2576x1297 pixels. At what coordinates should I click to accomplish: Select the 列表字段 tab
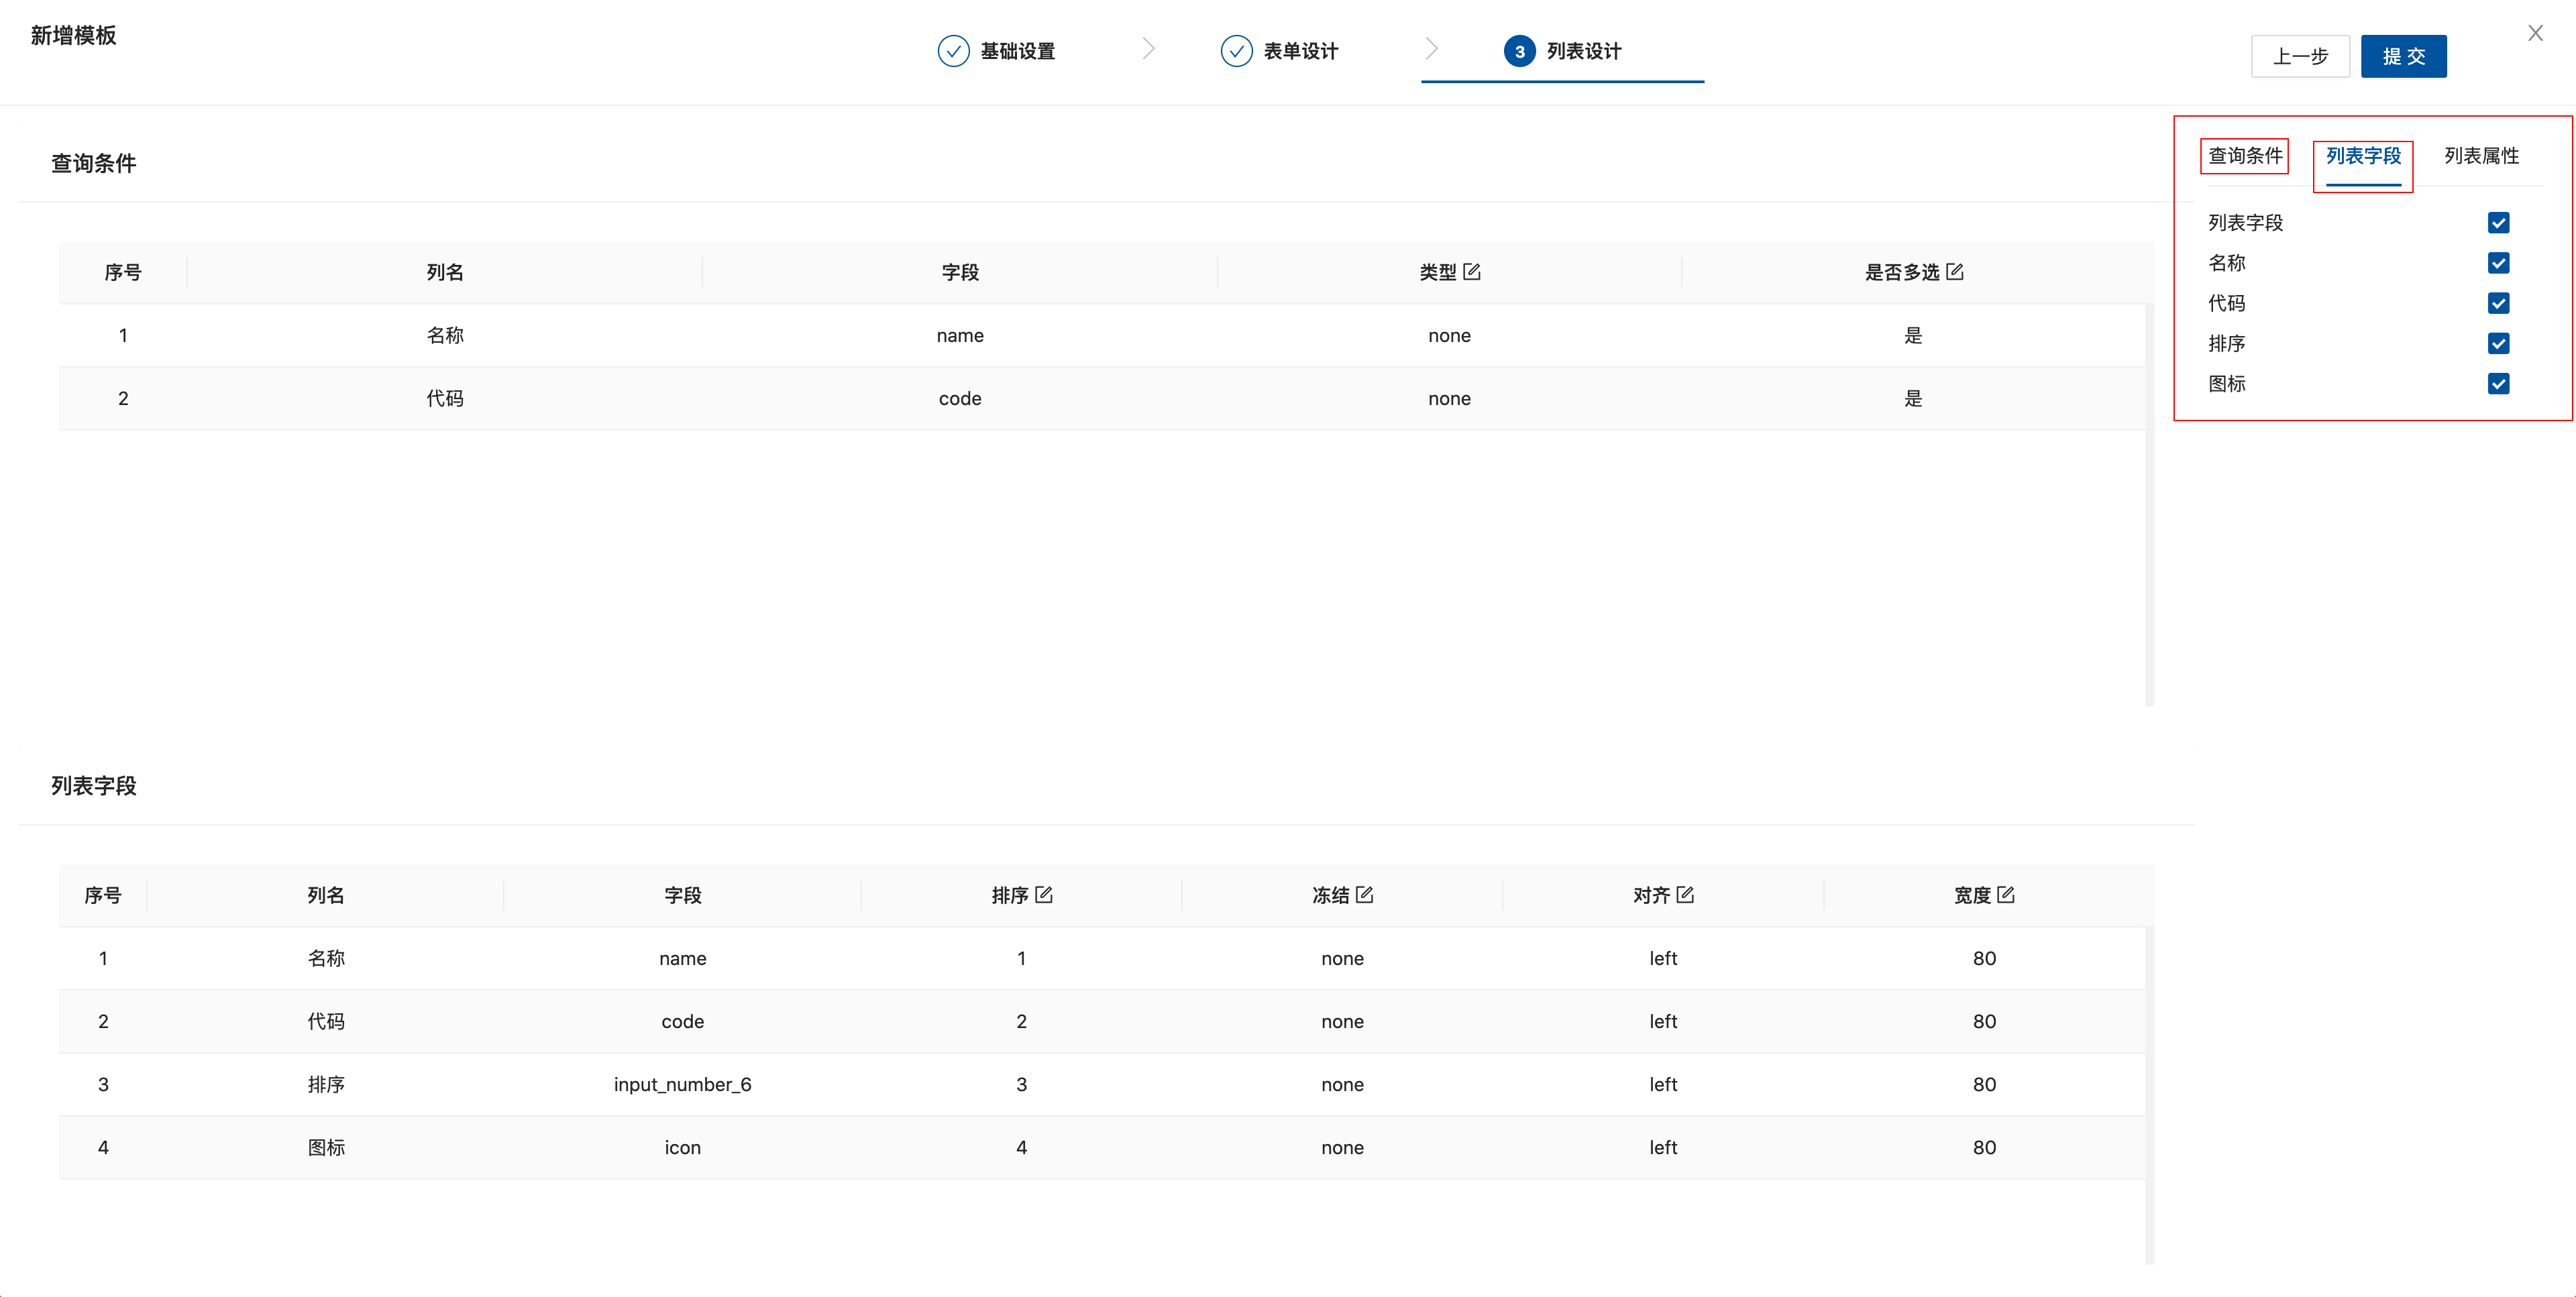(x=2363, y=156)
